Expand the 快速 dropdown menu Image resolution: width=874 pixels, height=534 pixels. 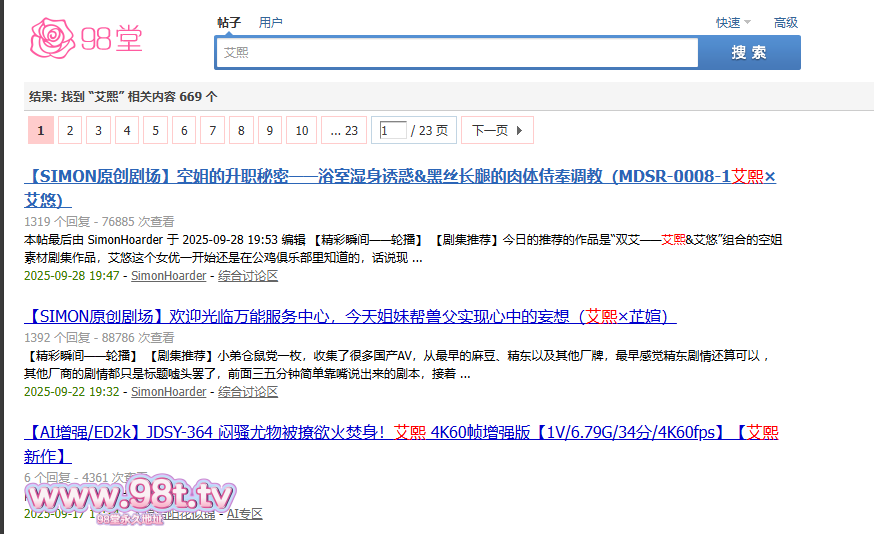(732, 22)
